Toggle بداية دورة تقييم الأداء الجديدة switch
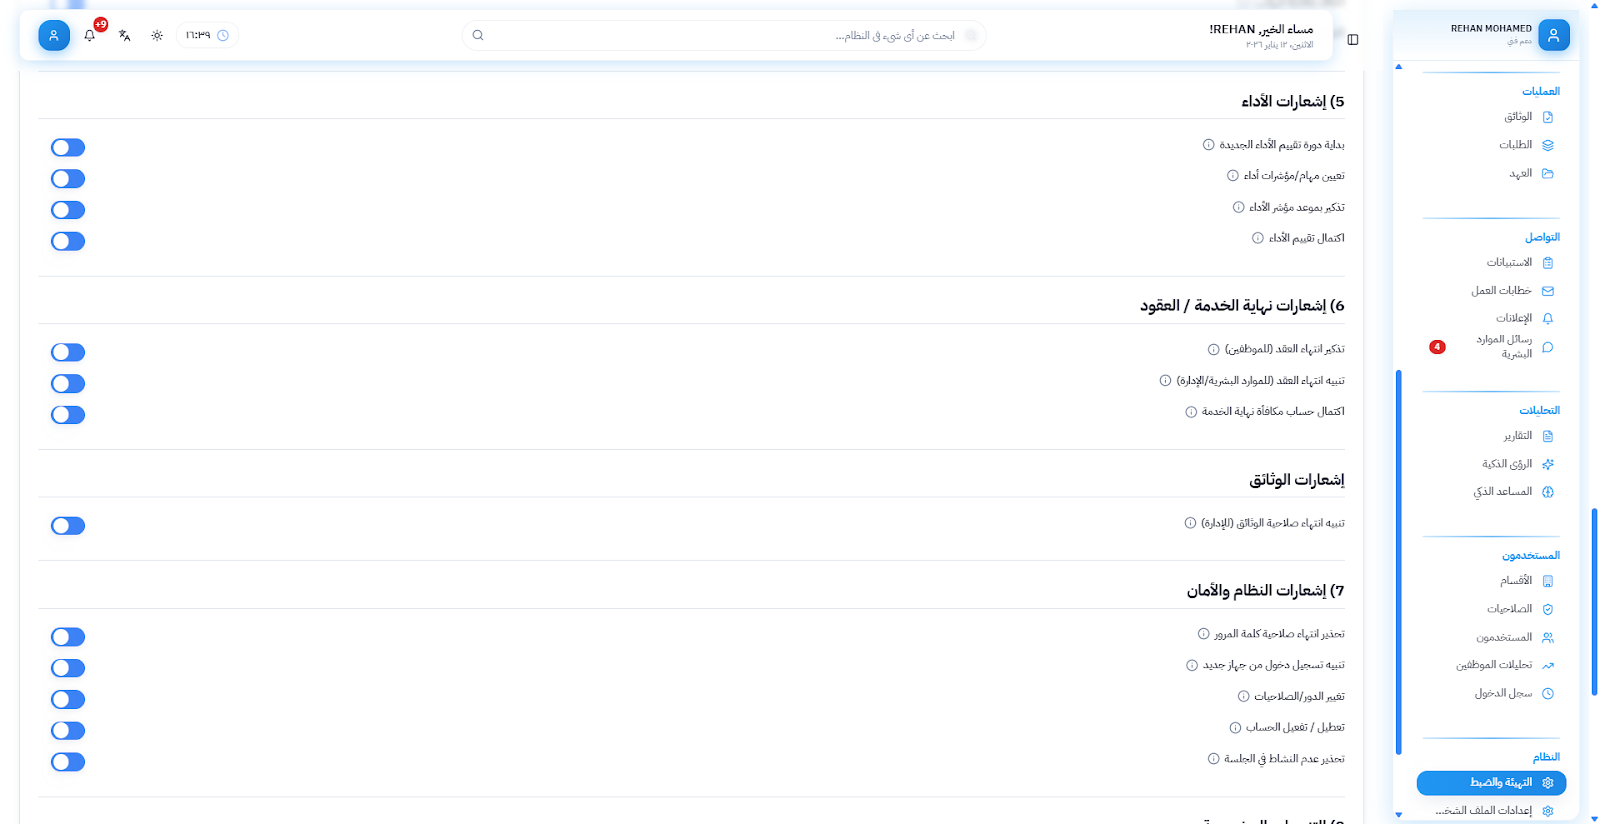 point(68,148)
